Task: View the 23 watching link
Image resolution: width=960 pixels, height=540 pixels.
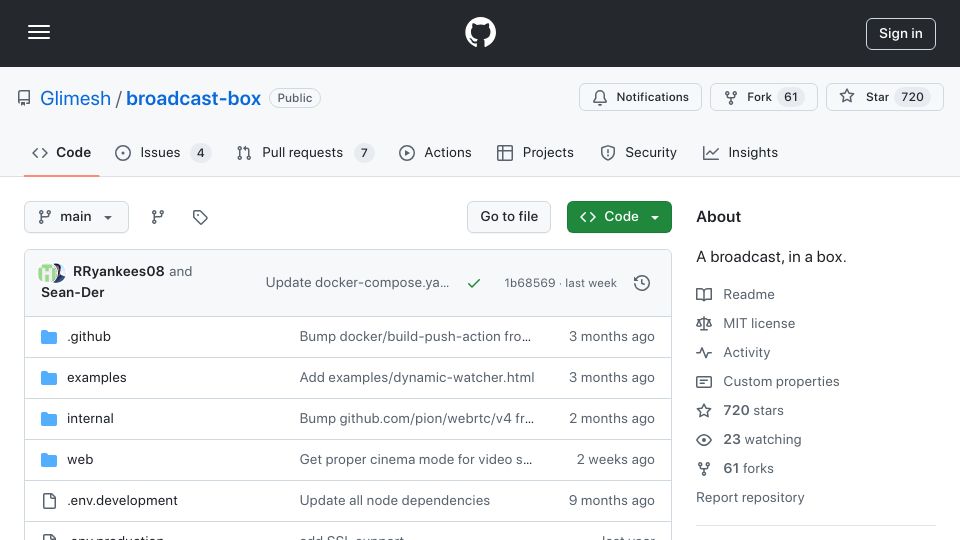Action: (x=762, y=440)
